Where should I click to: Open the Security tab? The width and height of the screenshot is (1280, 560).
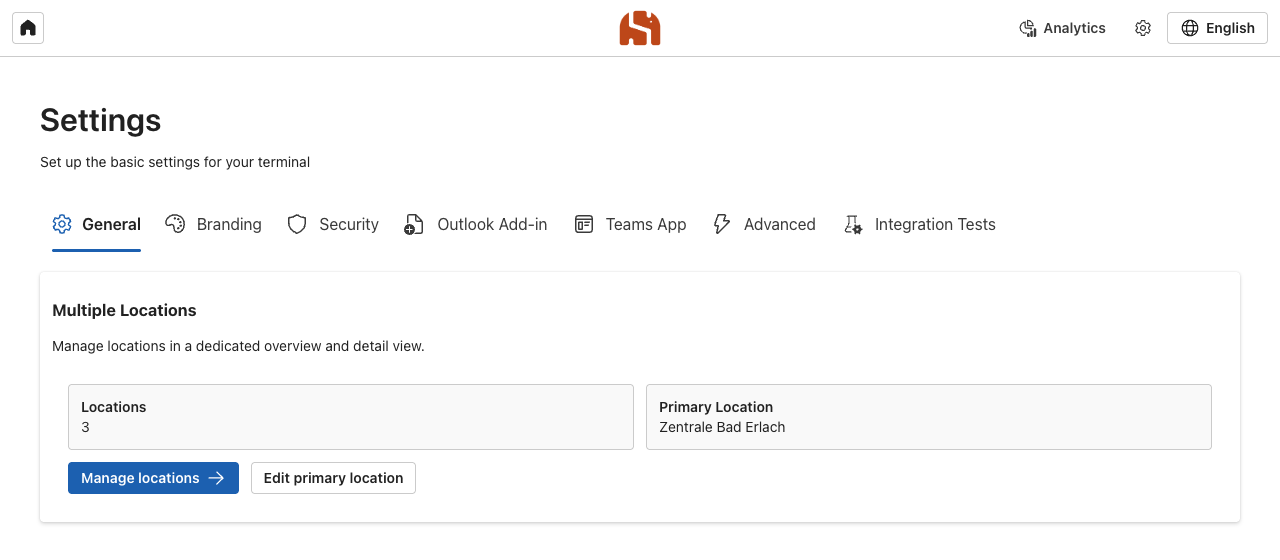[333, 224]
